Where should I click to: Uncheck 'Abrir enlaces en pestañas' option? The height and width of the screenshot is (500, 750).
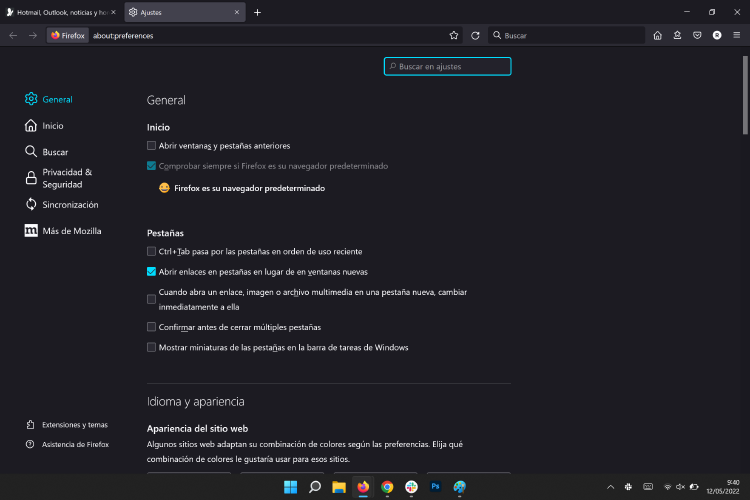click(151, 271)
